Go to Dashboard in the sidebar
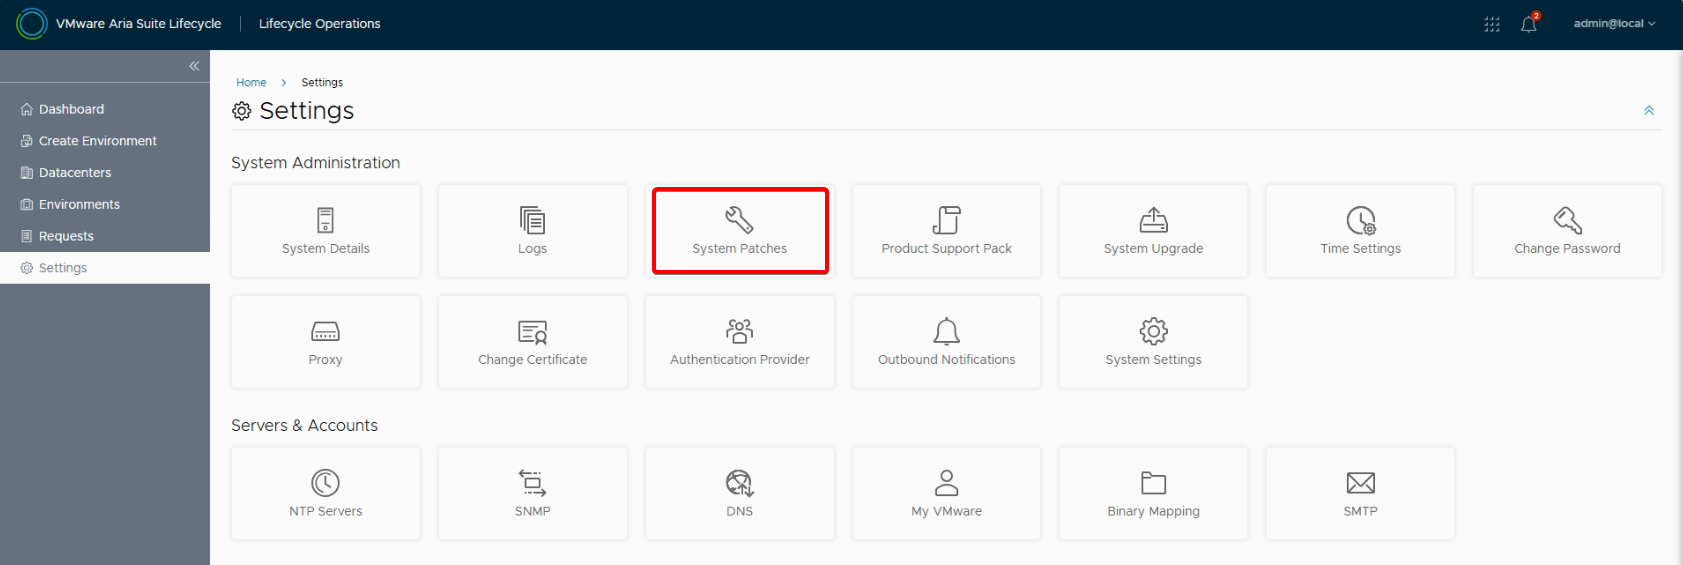 click(x=71, y=109)
